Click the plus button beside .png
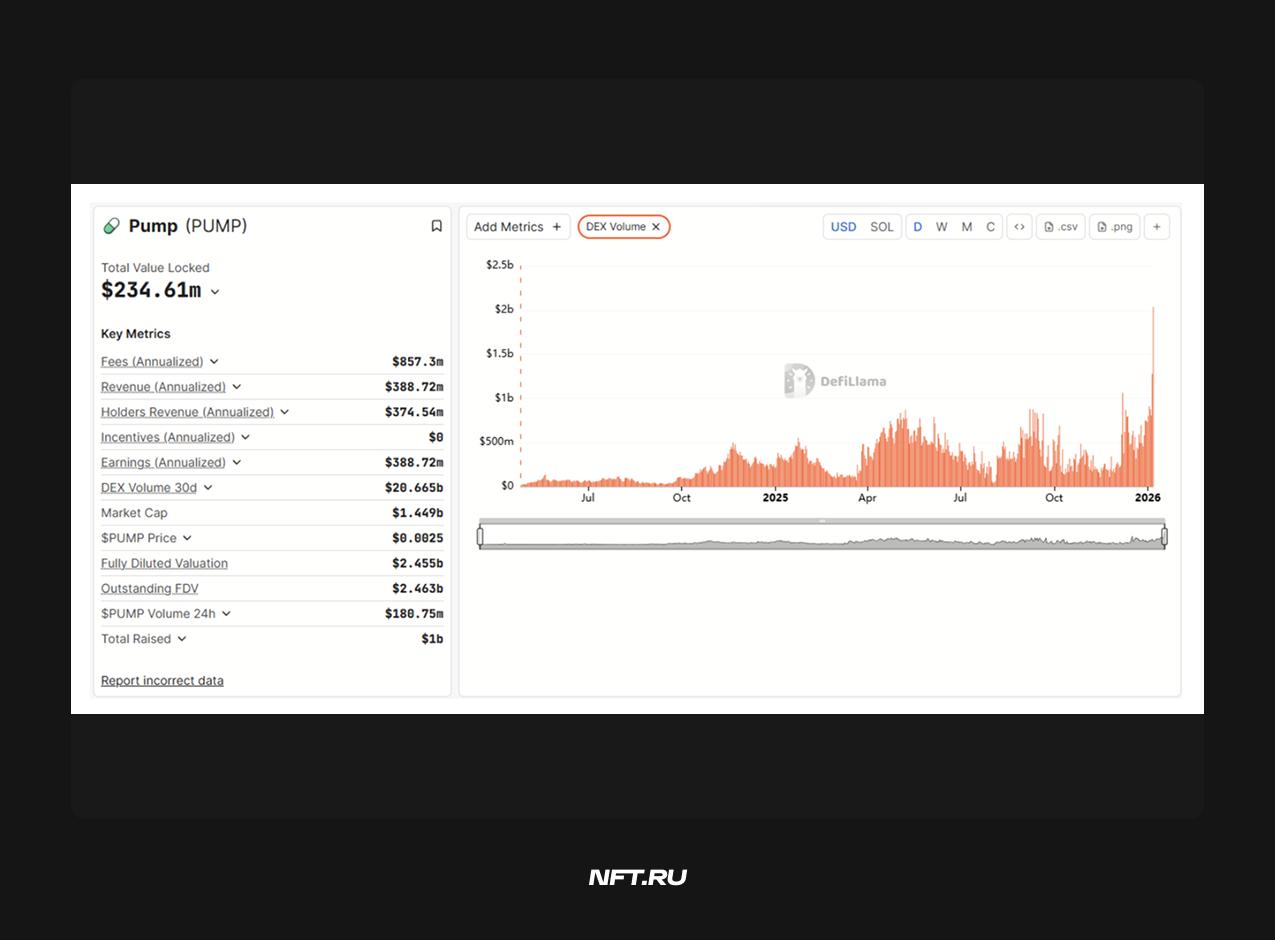Viewport: 1275px width, 940px height. point(1157,227)
